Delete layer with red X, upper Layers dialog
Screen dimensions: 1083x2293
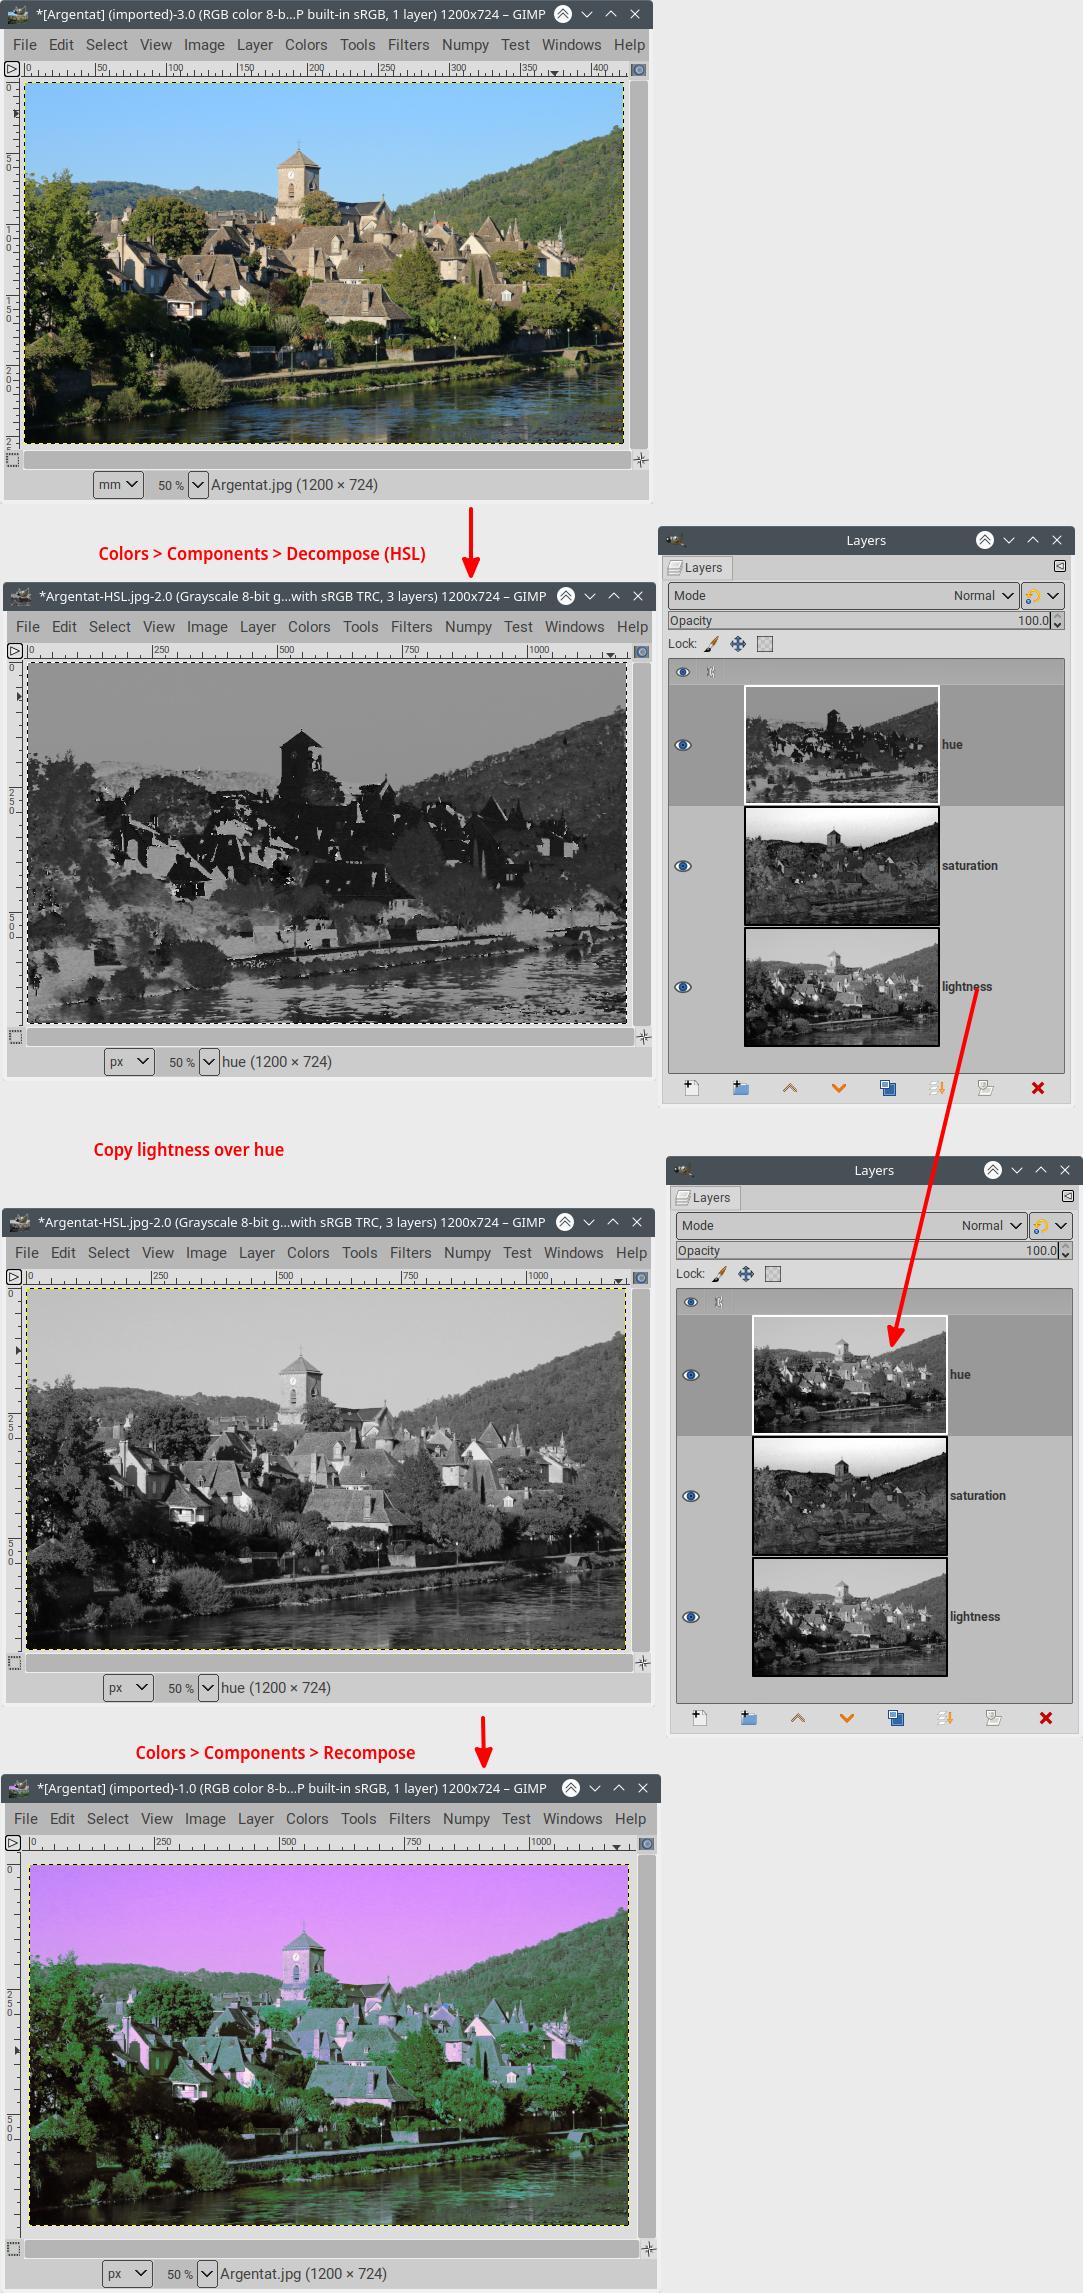pyautogui.click(x=1038, y=1088)
